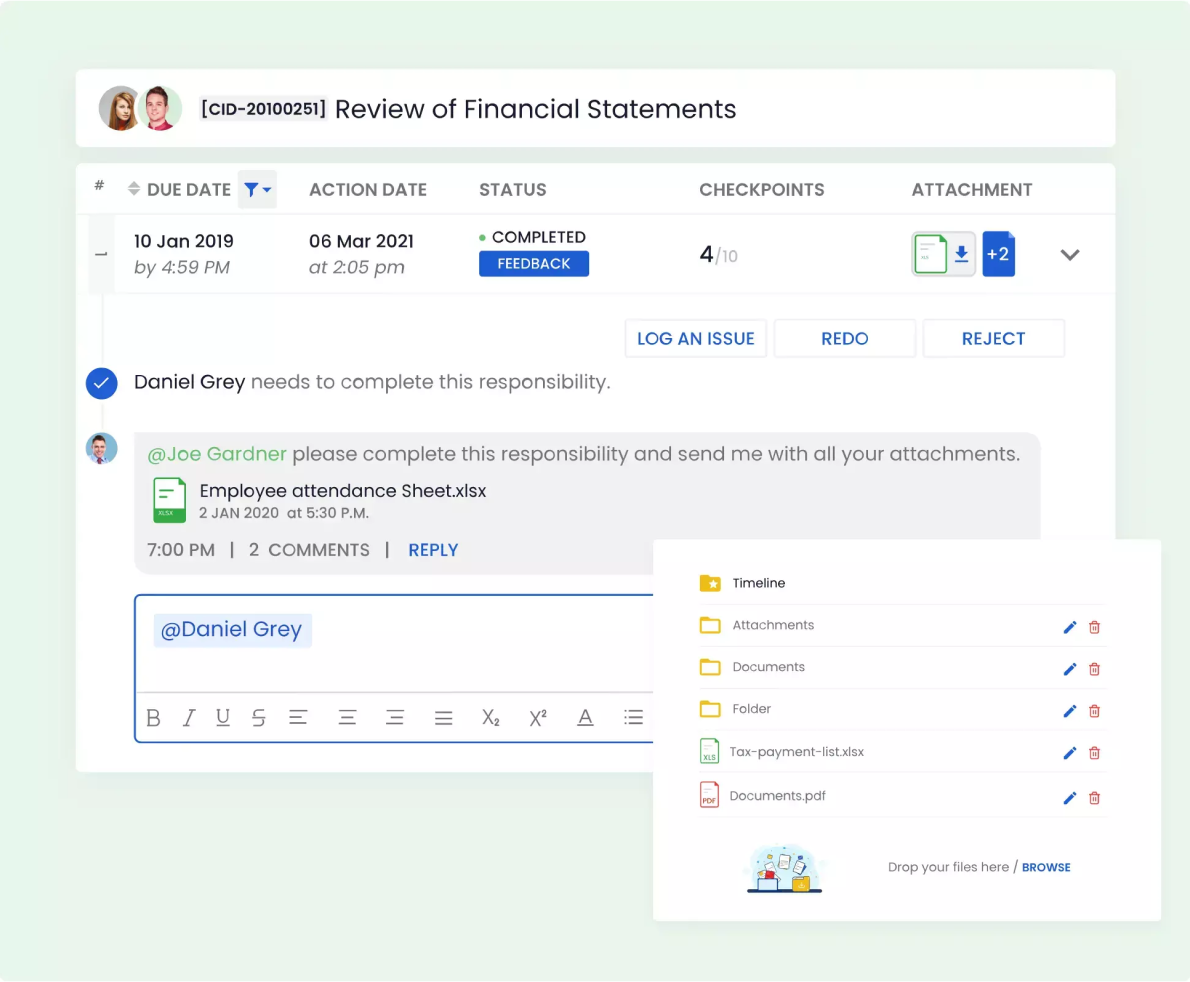The height and width of the screenshot is (982, 1190).
Task: Delete the Attachments folder
Action: coord(1094,627)
